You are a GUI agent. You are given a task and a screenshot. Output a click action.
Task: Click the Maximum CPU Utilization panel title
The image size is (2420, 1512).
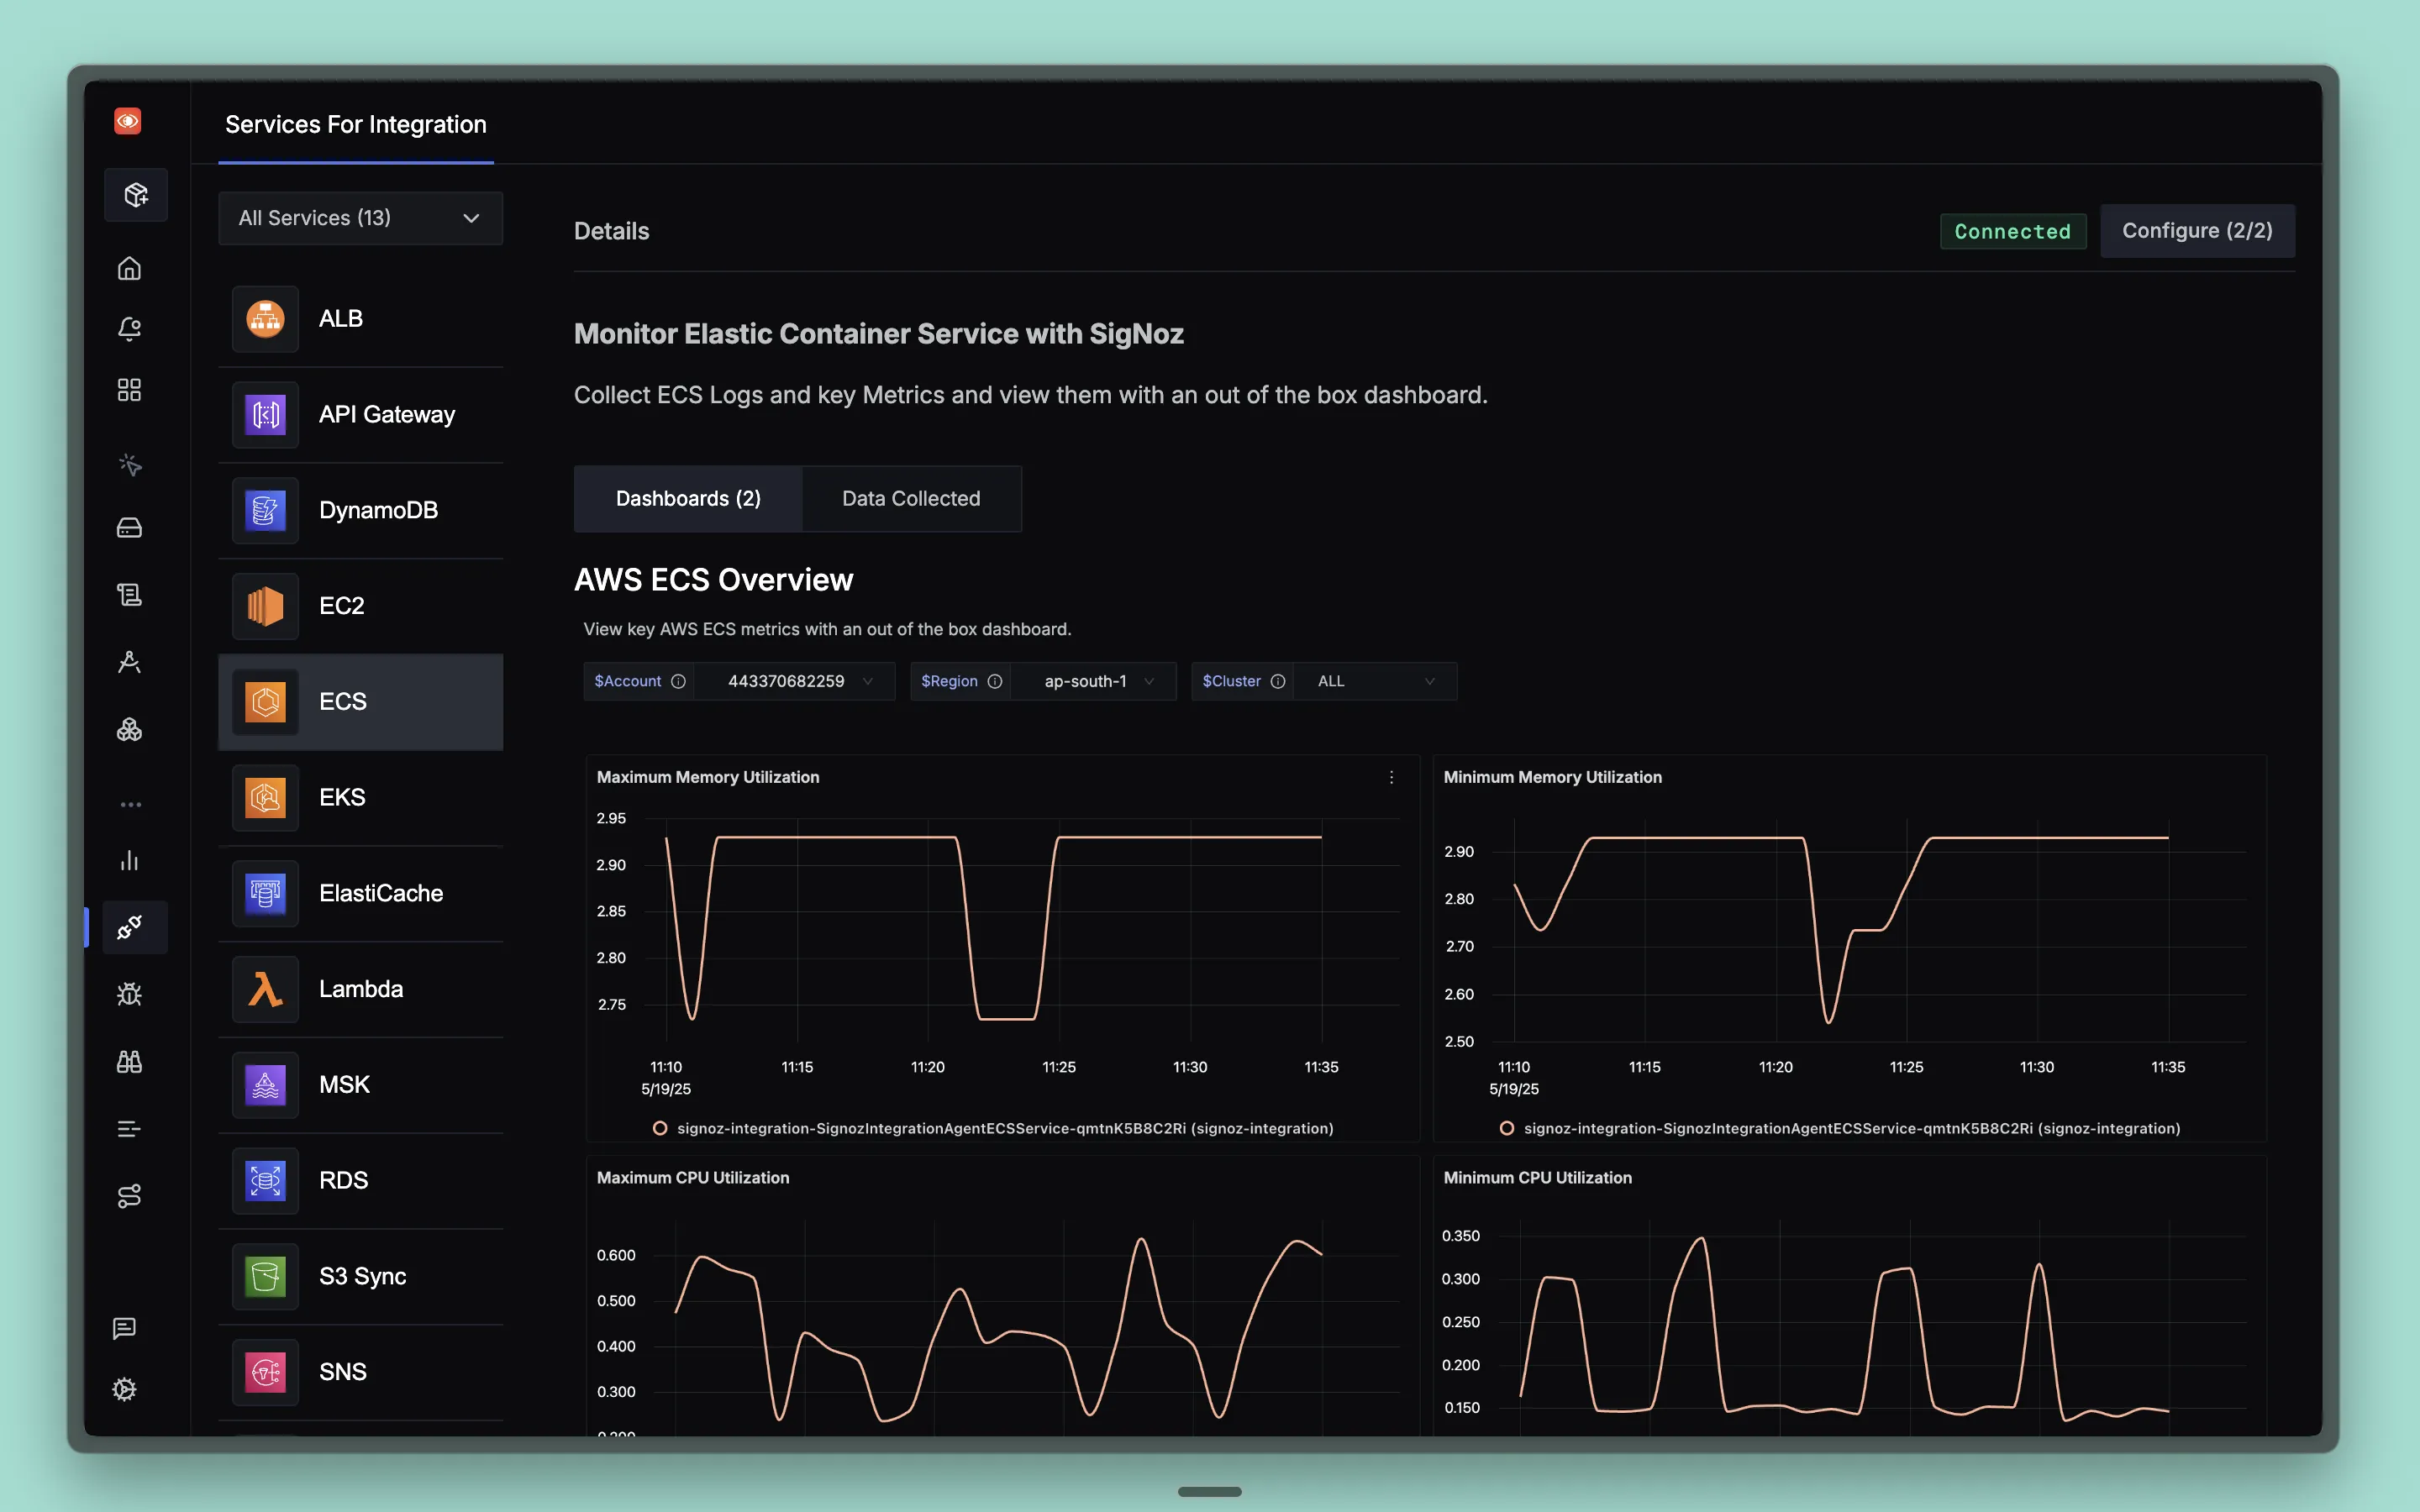coord(693,1178)
